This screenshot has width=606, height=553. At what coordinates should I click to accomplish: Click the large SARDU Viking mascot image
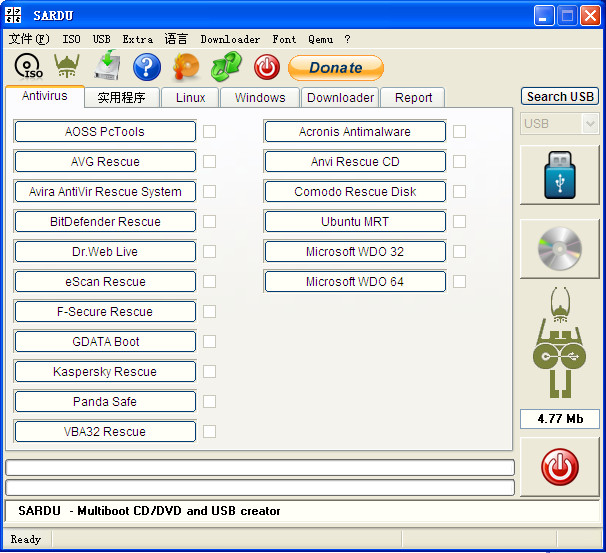point(560,342)
